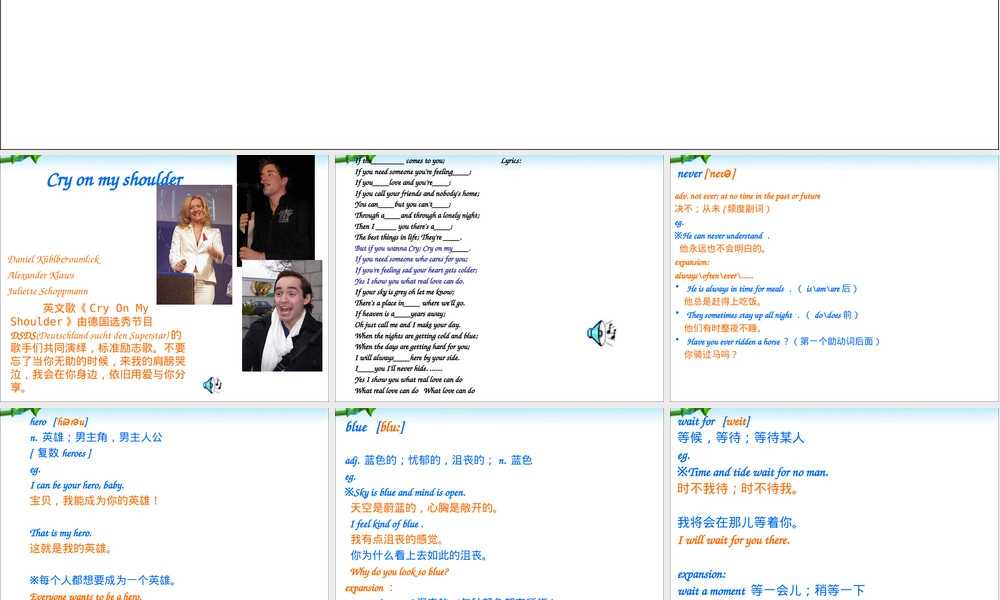Click lyric line 'But if you wanna Cry; Cry on my'
Viewport: 1000px width, 600px height.
pos(413,248)
